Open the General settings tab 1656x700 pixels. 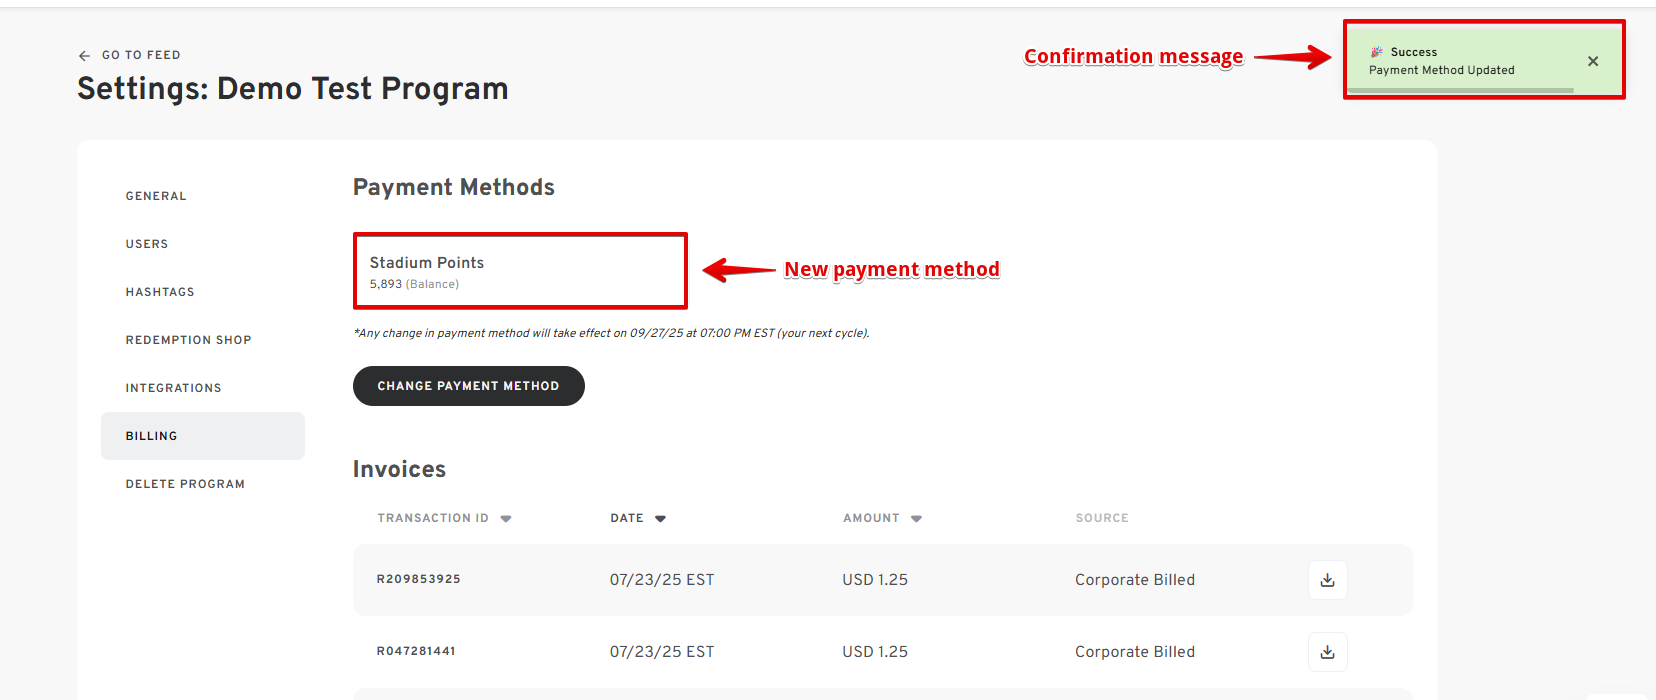tap(156, 196)
